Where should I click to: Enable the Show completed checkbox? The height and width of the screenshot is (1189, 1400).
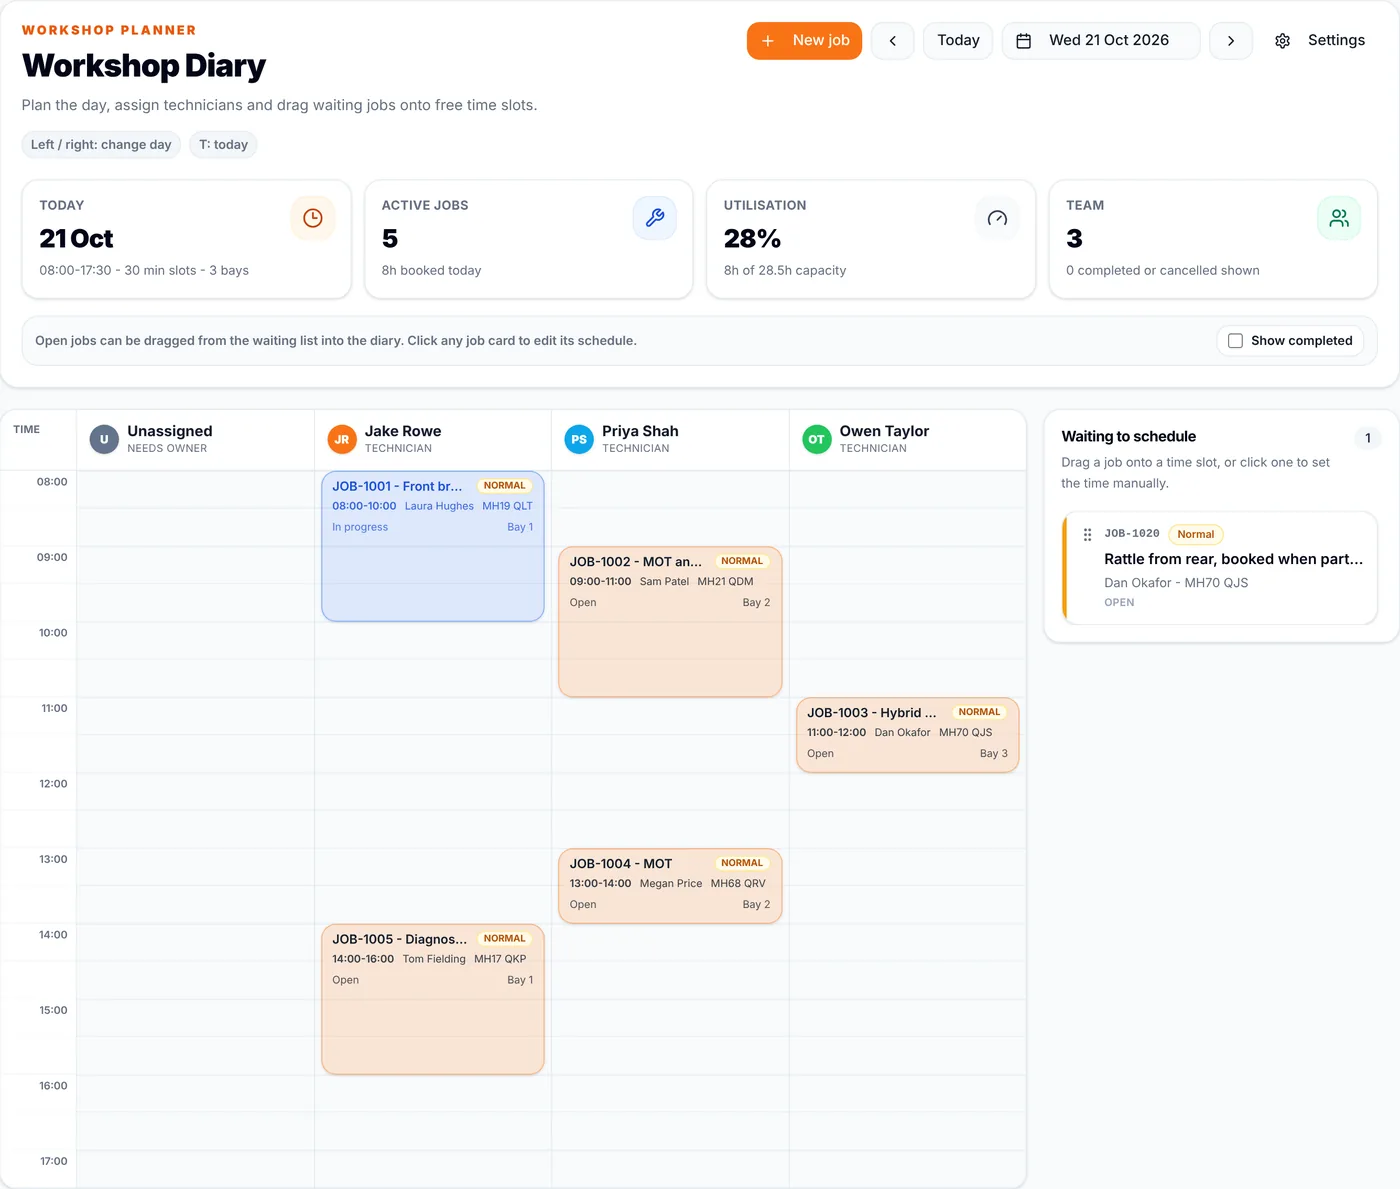tap(1236, 341)
